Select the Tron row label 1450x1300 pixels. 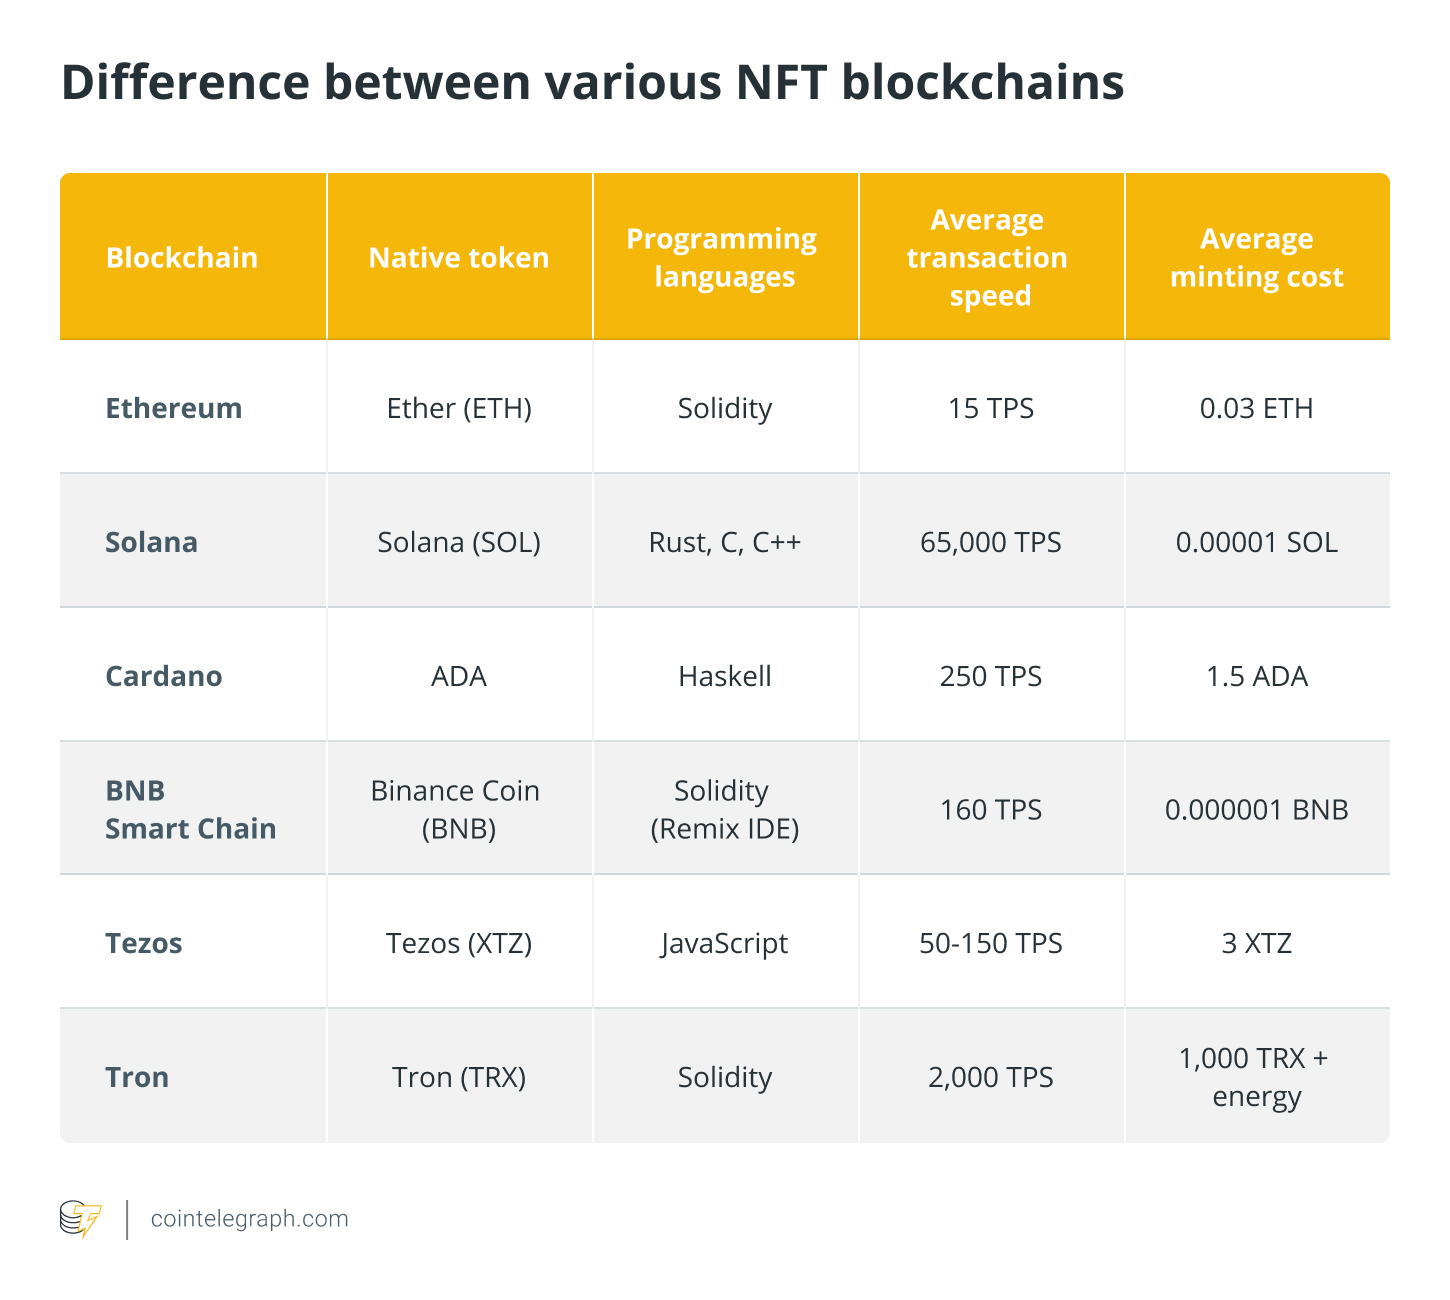pos(137,1077)
